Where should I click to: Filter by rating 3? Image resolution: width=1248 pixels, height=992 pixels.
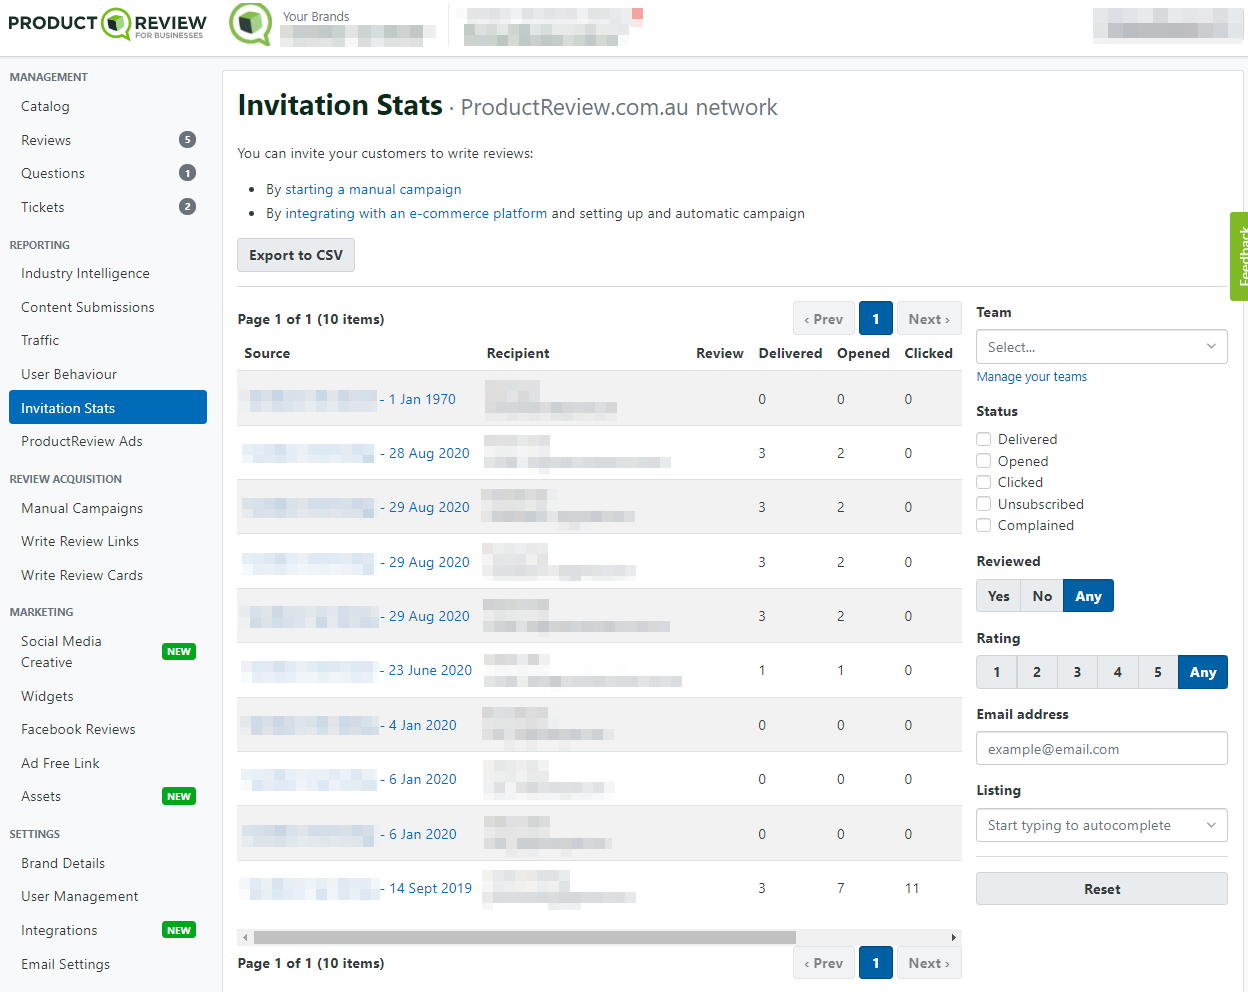pyautogui.click(x=1077, y=672)
